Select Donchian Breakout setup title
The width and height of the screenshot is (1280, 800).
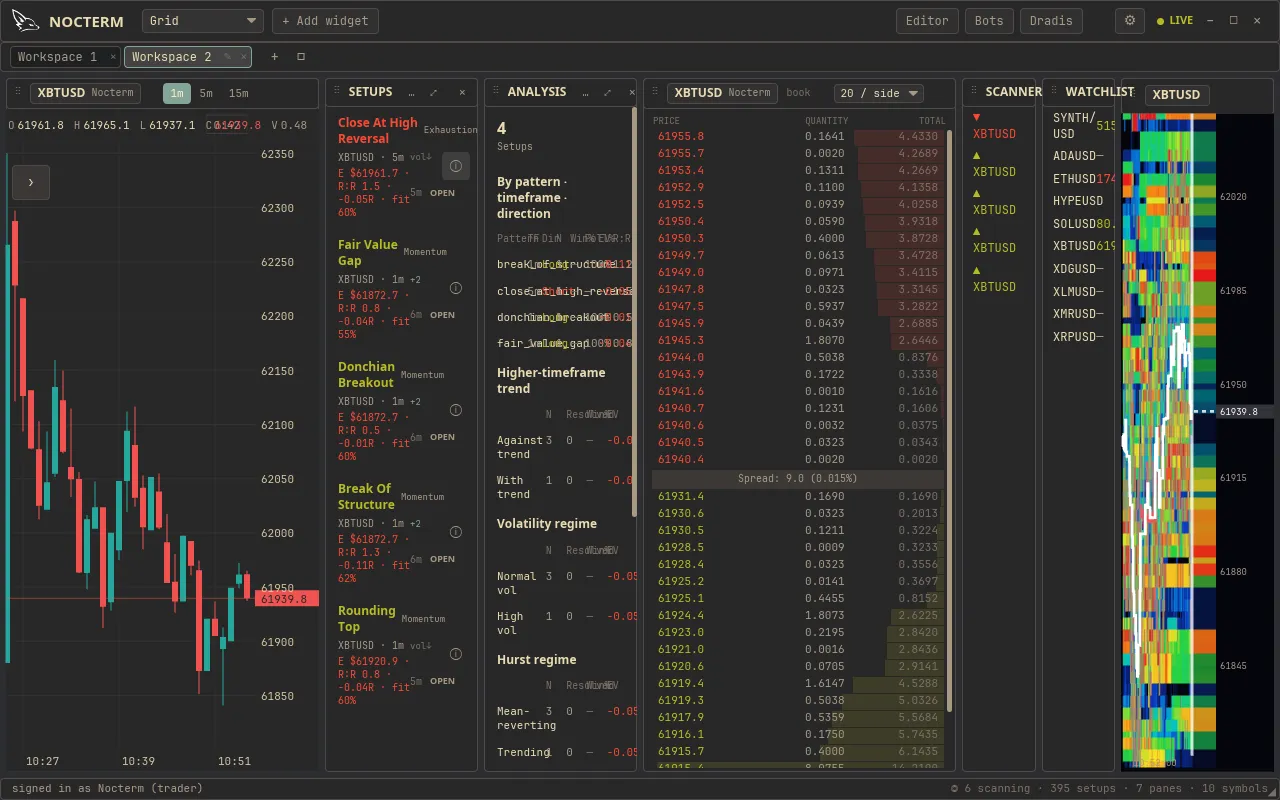pyautogui.click(x=366, y=375)
